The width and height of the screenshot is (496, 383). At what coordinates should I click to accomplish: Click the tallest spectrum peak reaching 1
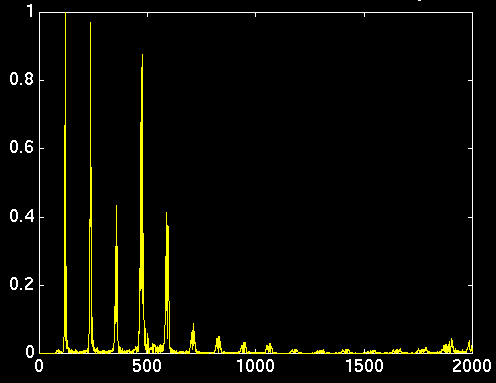pyautogui.click(x=65, y=183)
